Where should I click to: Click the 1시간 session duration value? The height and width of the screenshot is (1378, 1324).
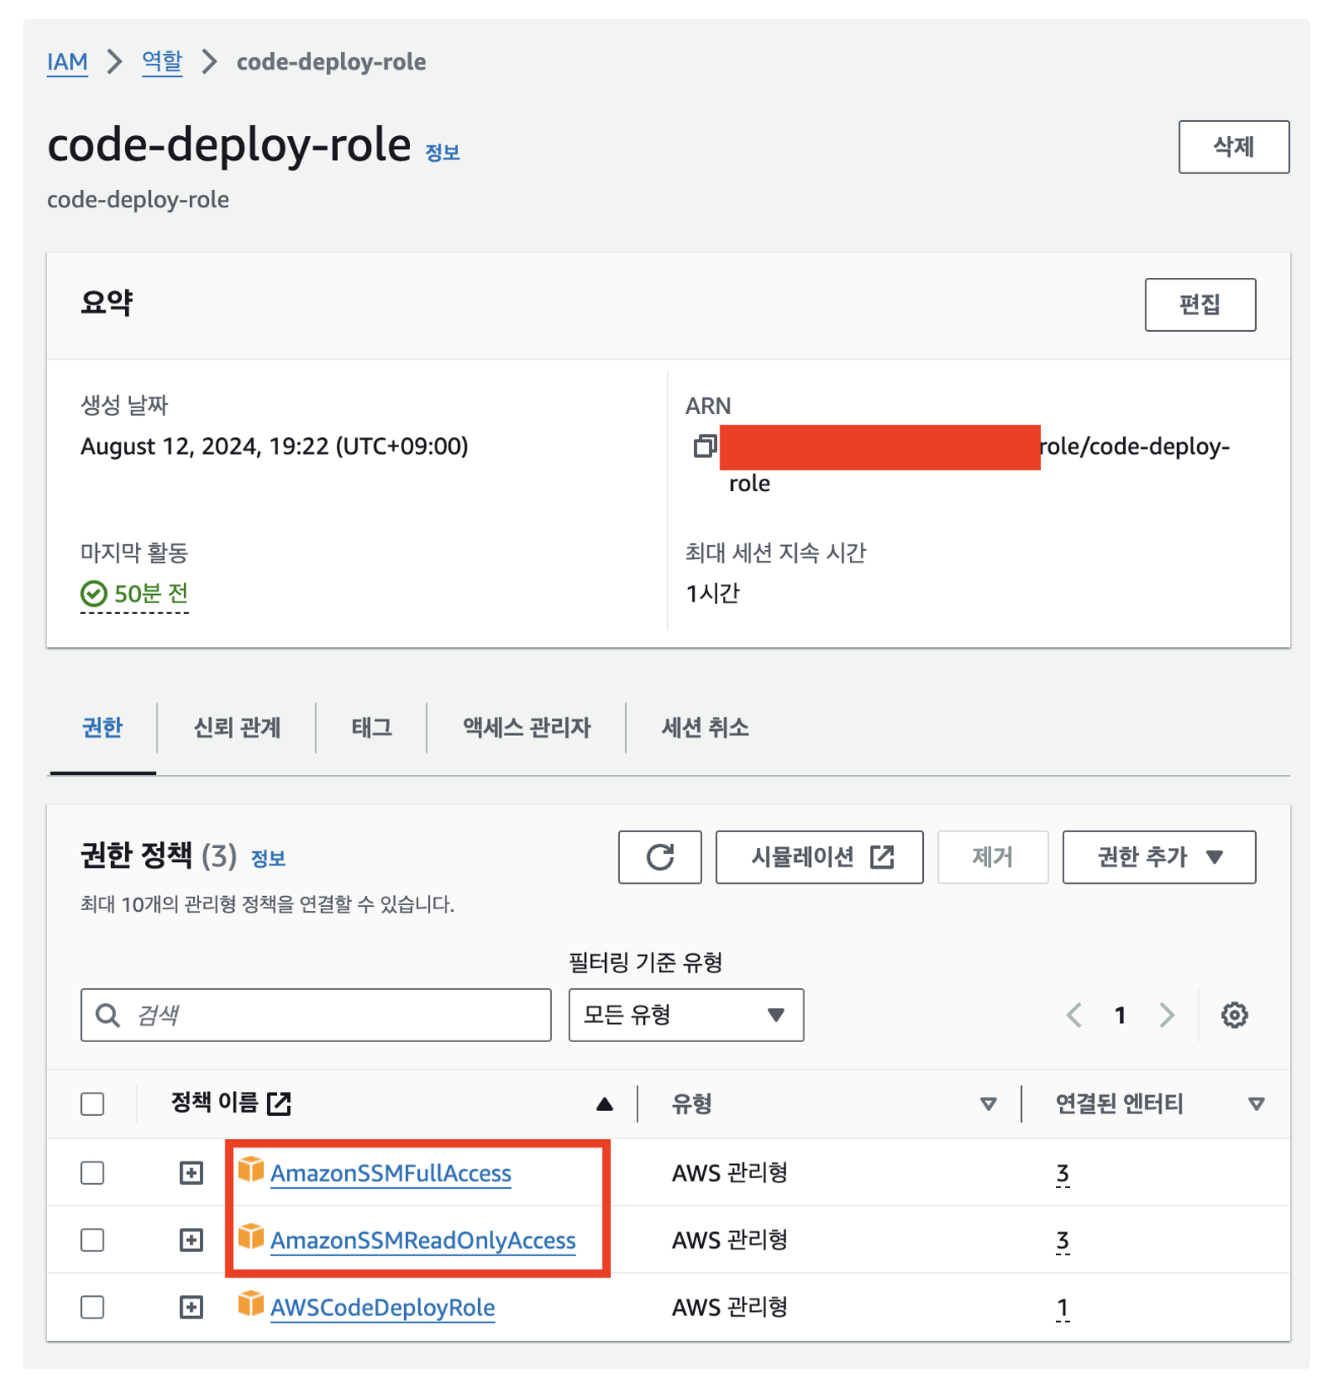tap(712, 593)
